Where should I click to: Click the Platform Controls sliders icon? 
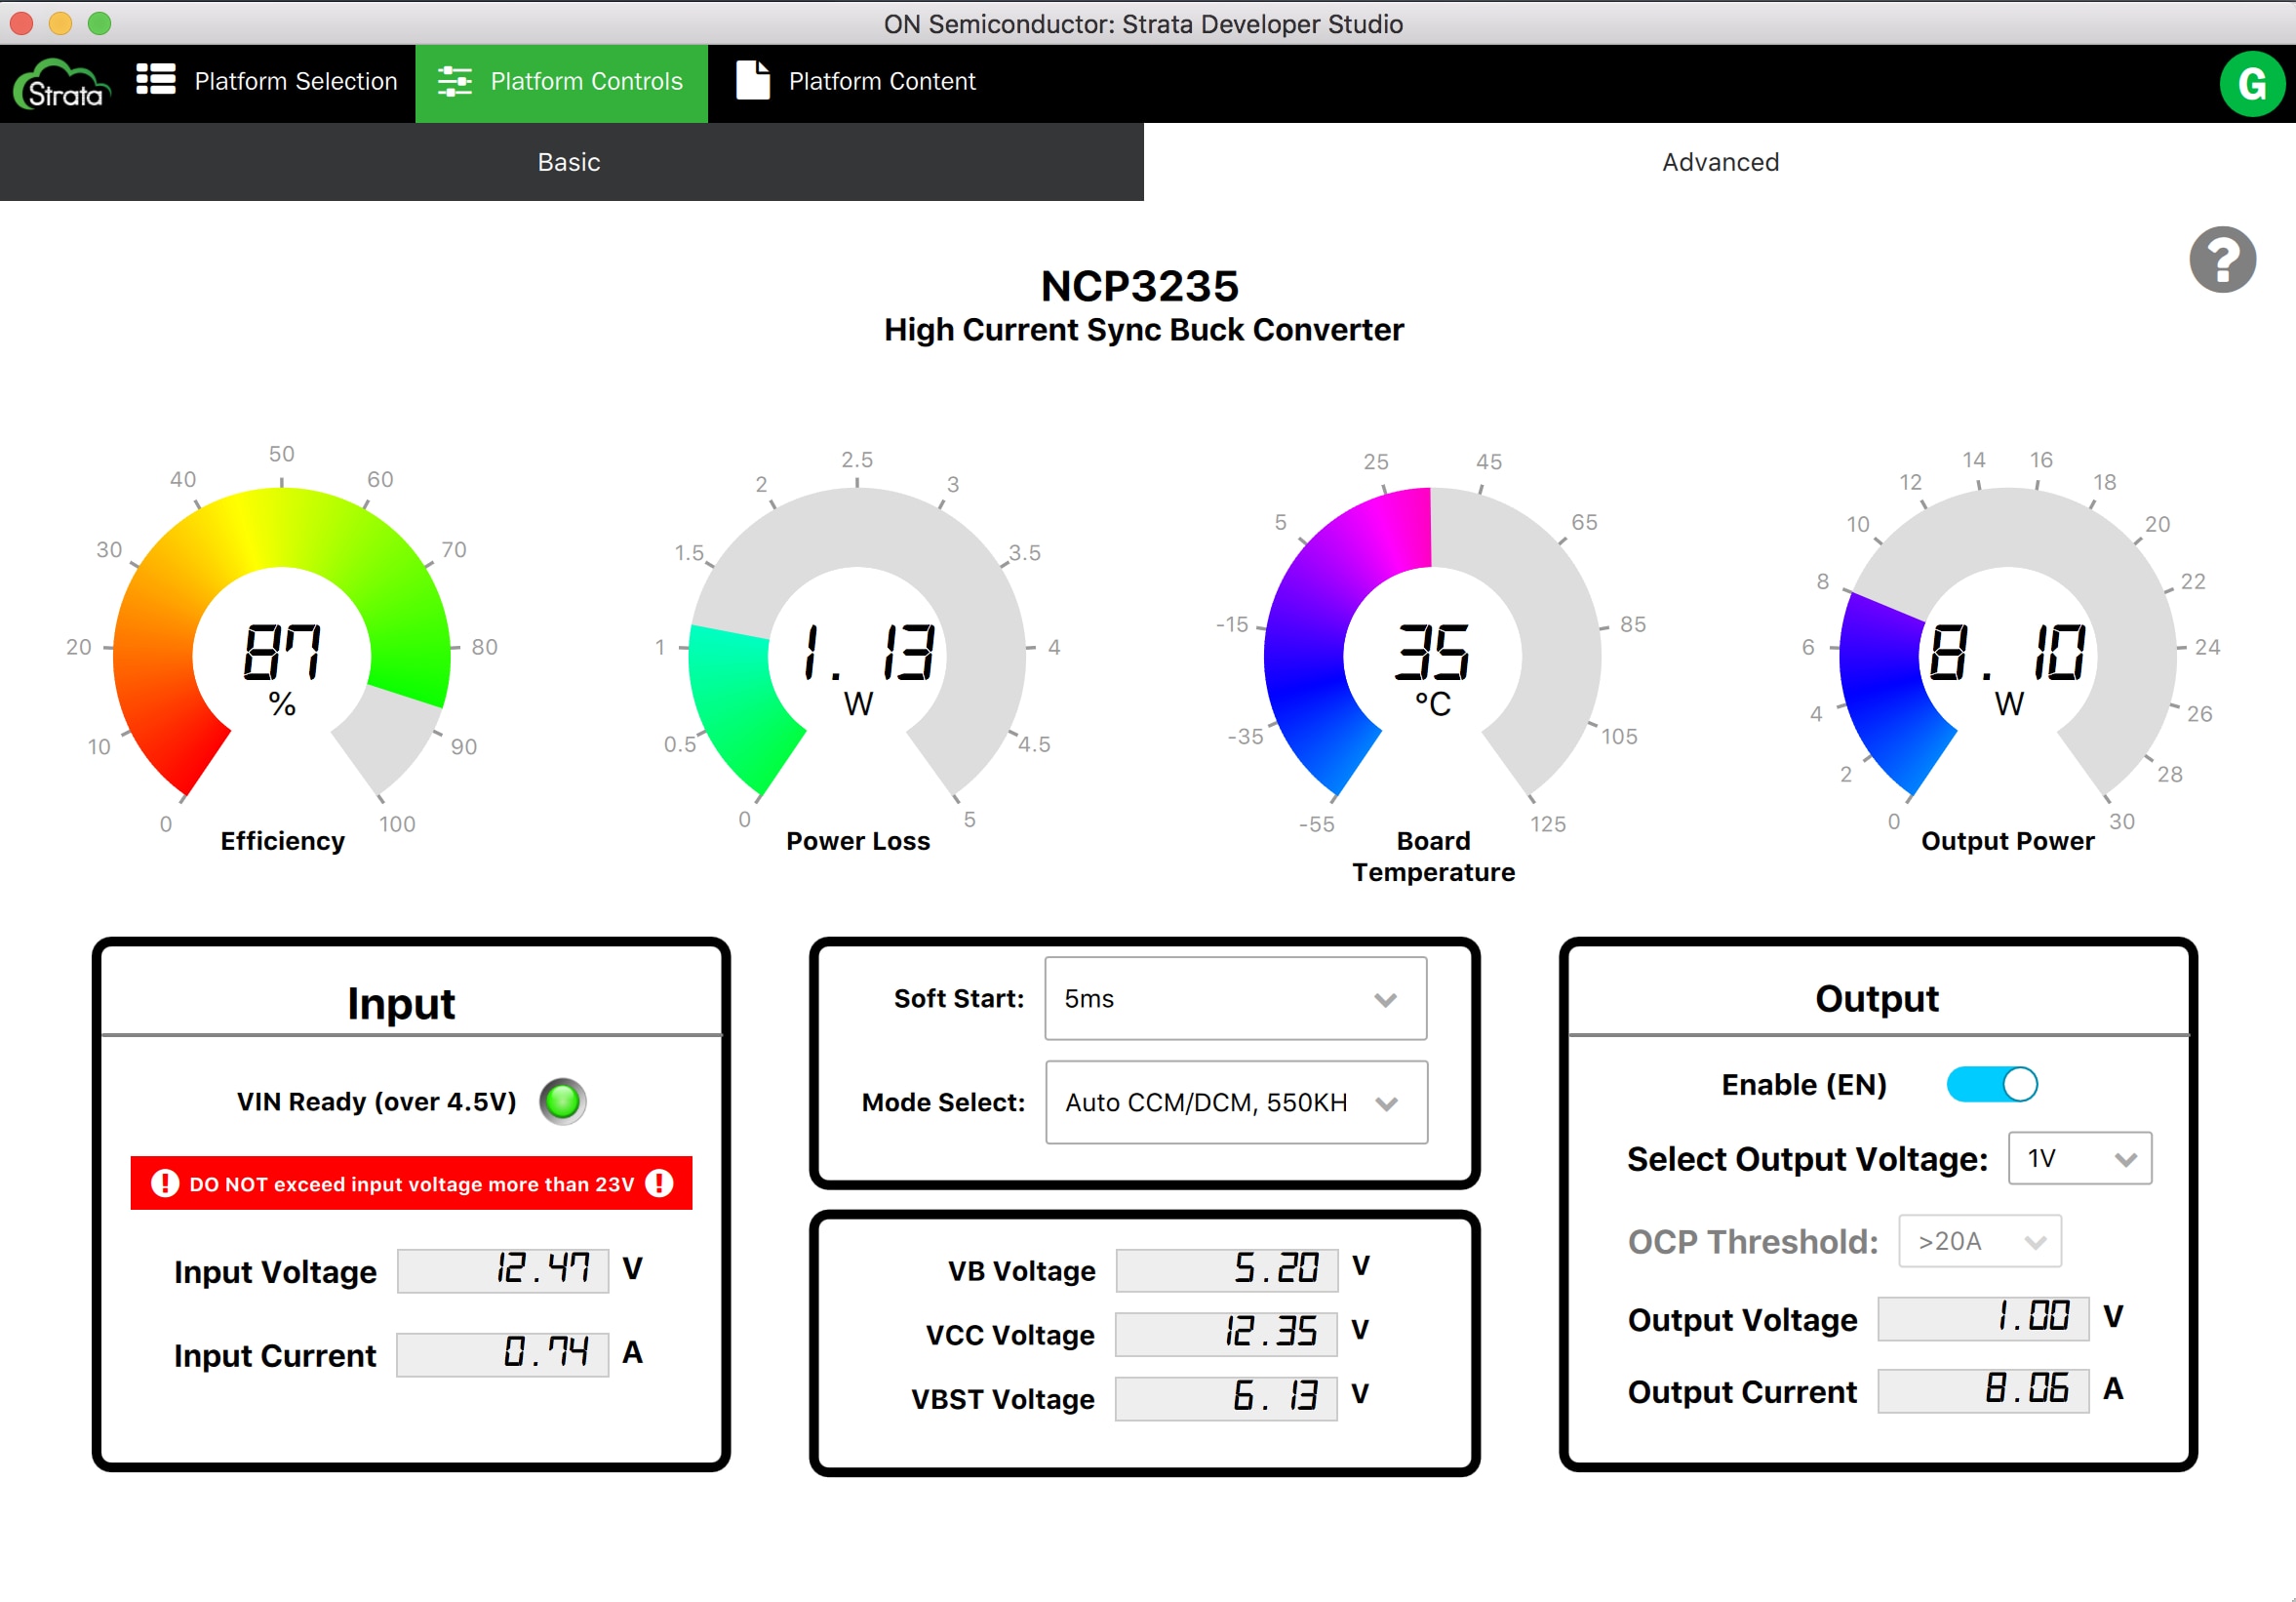pyautogui.click(x=455, y=82)
